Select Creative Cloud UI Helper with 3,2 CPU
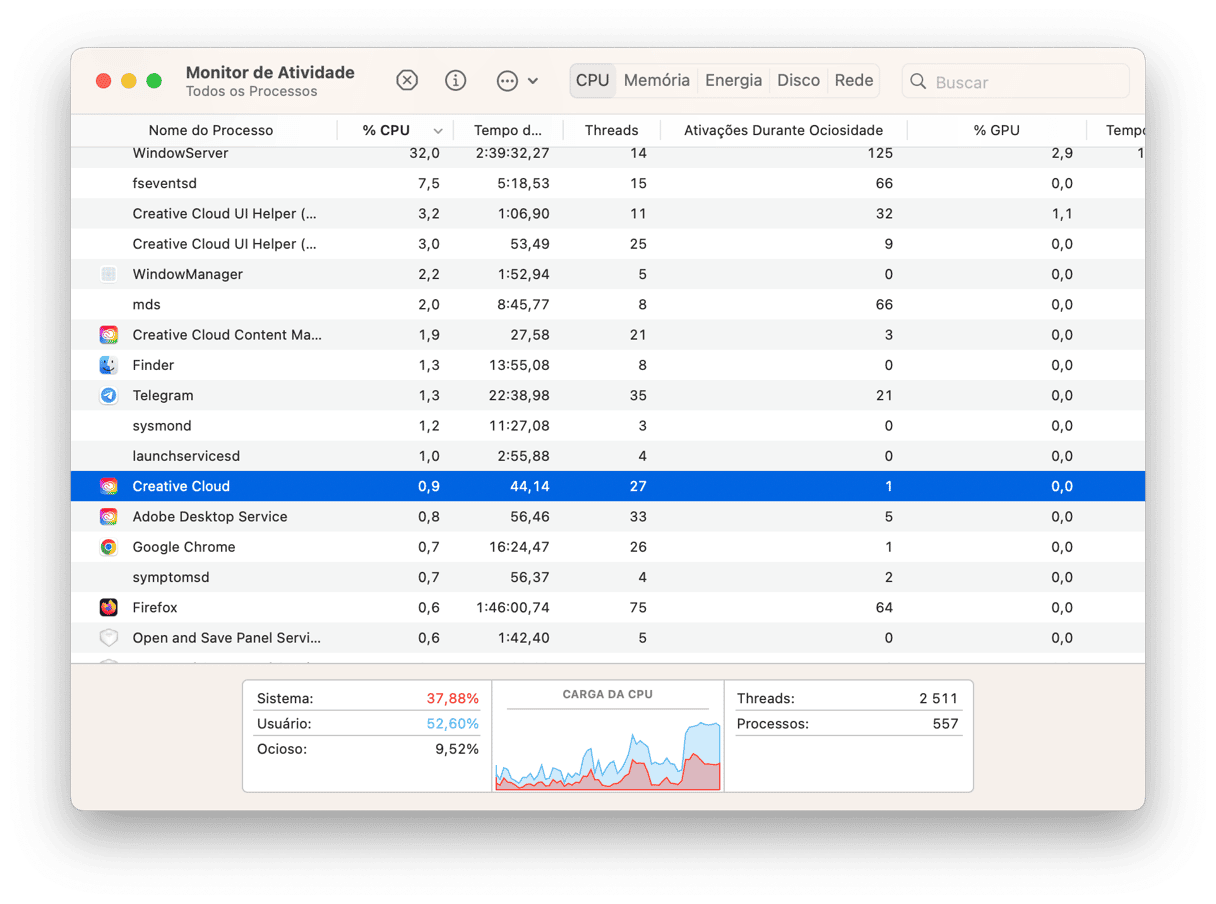Viewport: 1216px width, 904px height. [x=224, y=213]
